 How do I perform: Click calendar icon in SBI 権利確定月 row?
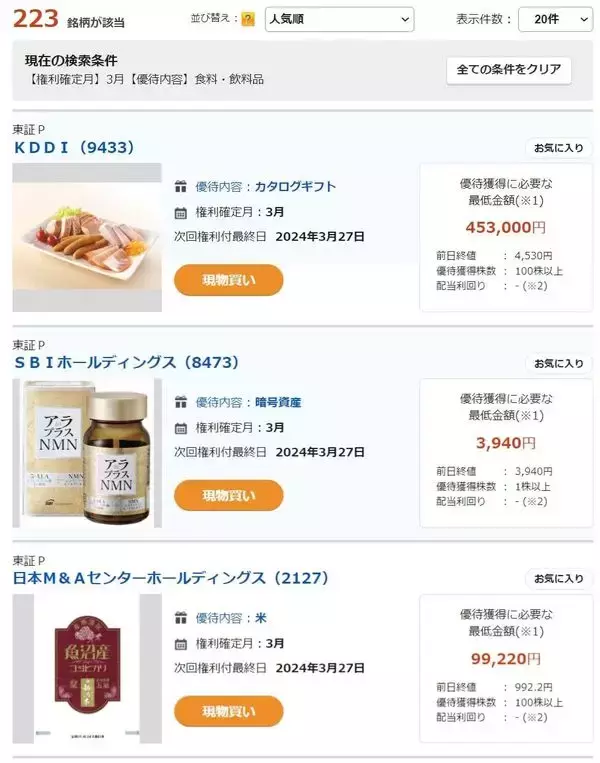181,428
